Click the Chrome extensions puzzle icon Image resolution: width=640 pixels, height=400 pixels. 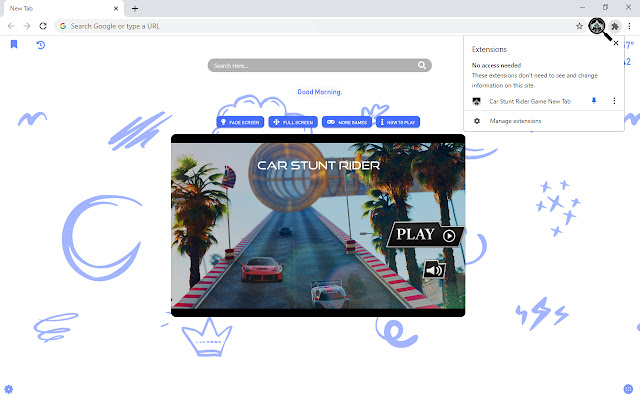[615, 25]
